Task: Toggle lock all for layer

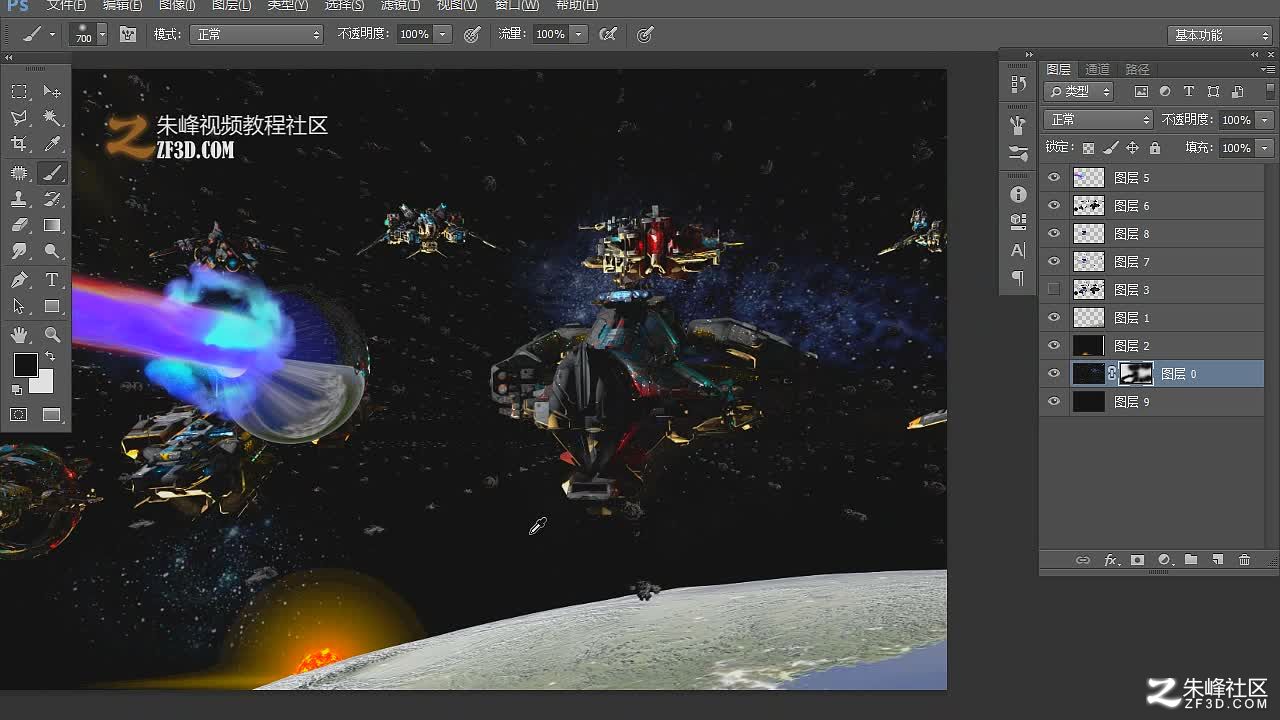Action: 1155,148
